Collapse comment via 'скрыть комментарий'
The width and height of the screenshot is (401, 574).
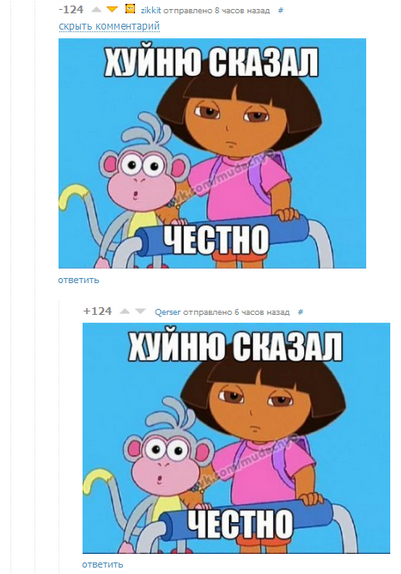(x=109, y=26)
